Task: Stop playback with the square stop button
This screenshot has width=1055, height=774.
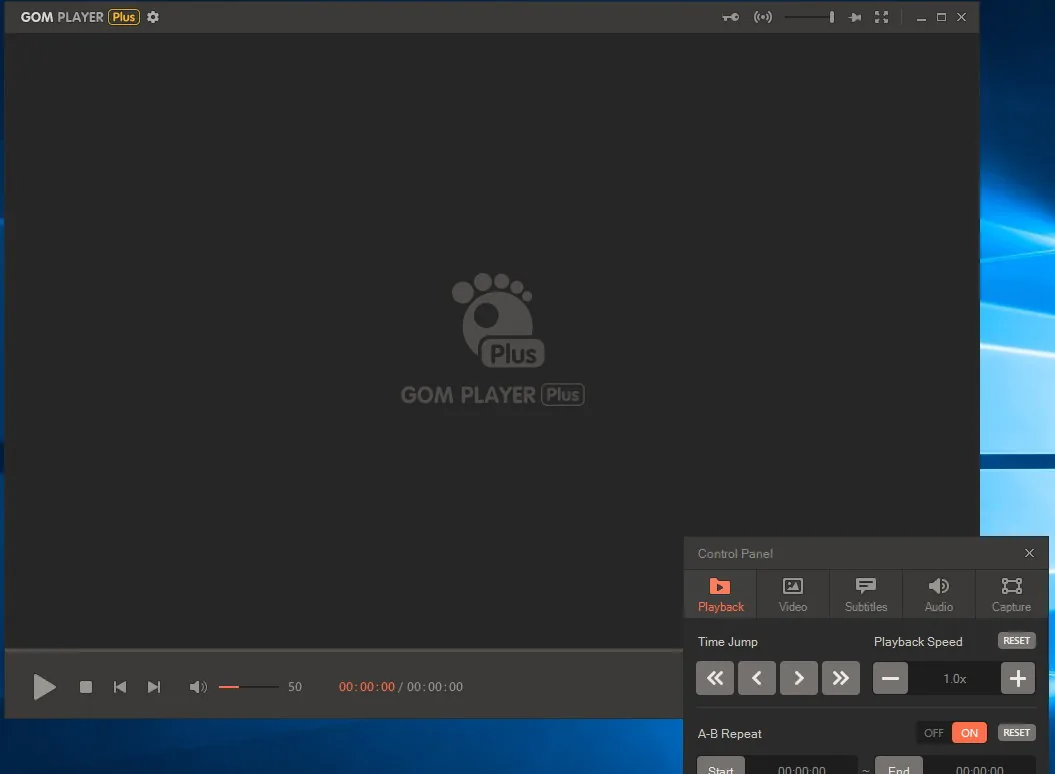Action: 85,687
